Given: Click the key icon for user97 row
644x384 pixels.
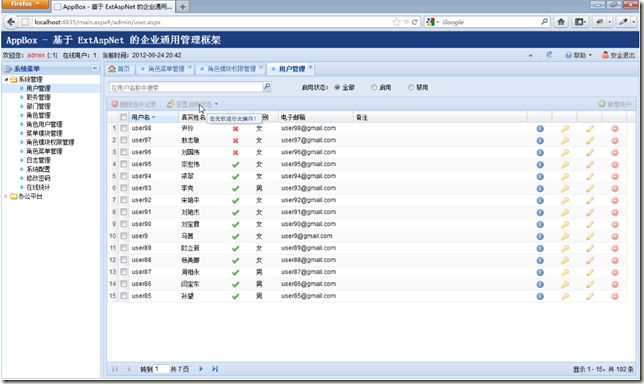Looking at the screenshot, I should (x=565, y=140).
